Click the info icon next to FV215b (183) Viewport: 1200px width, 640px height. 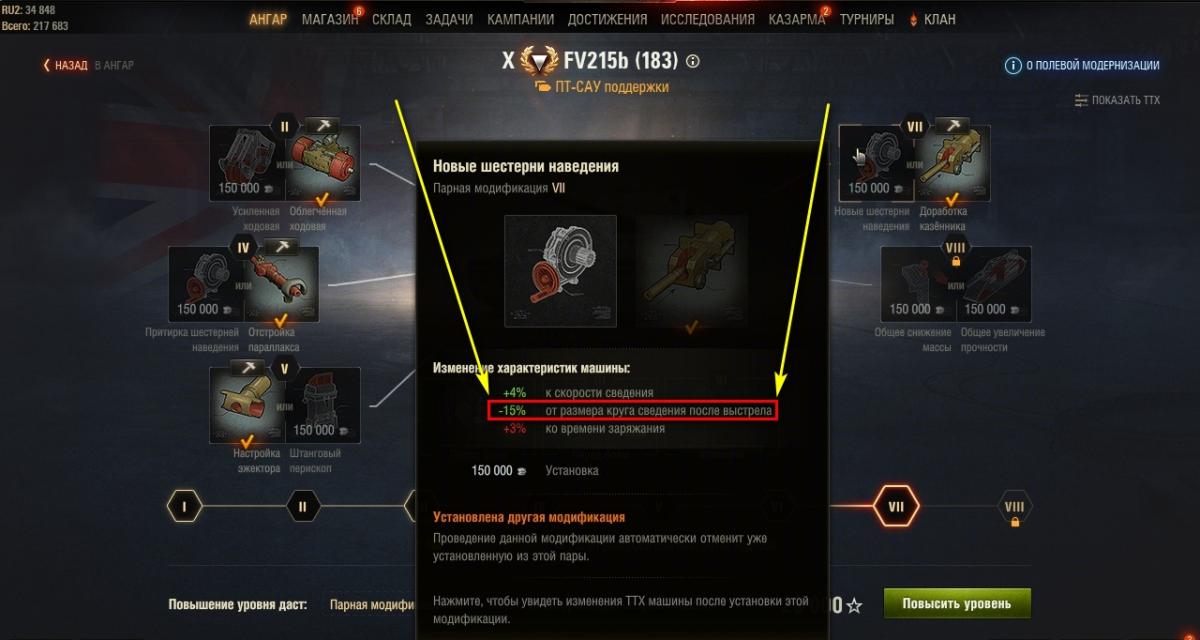pyautogui.click(x=693, y=61)
